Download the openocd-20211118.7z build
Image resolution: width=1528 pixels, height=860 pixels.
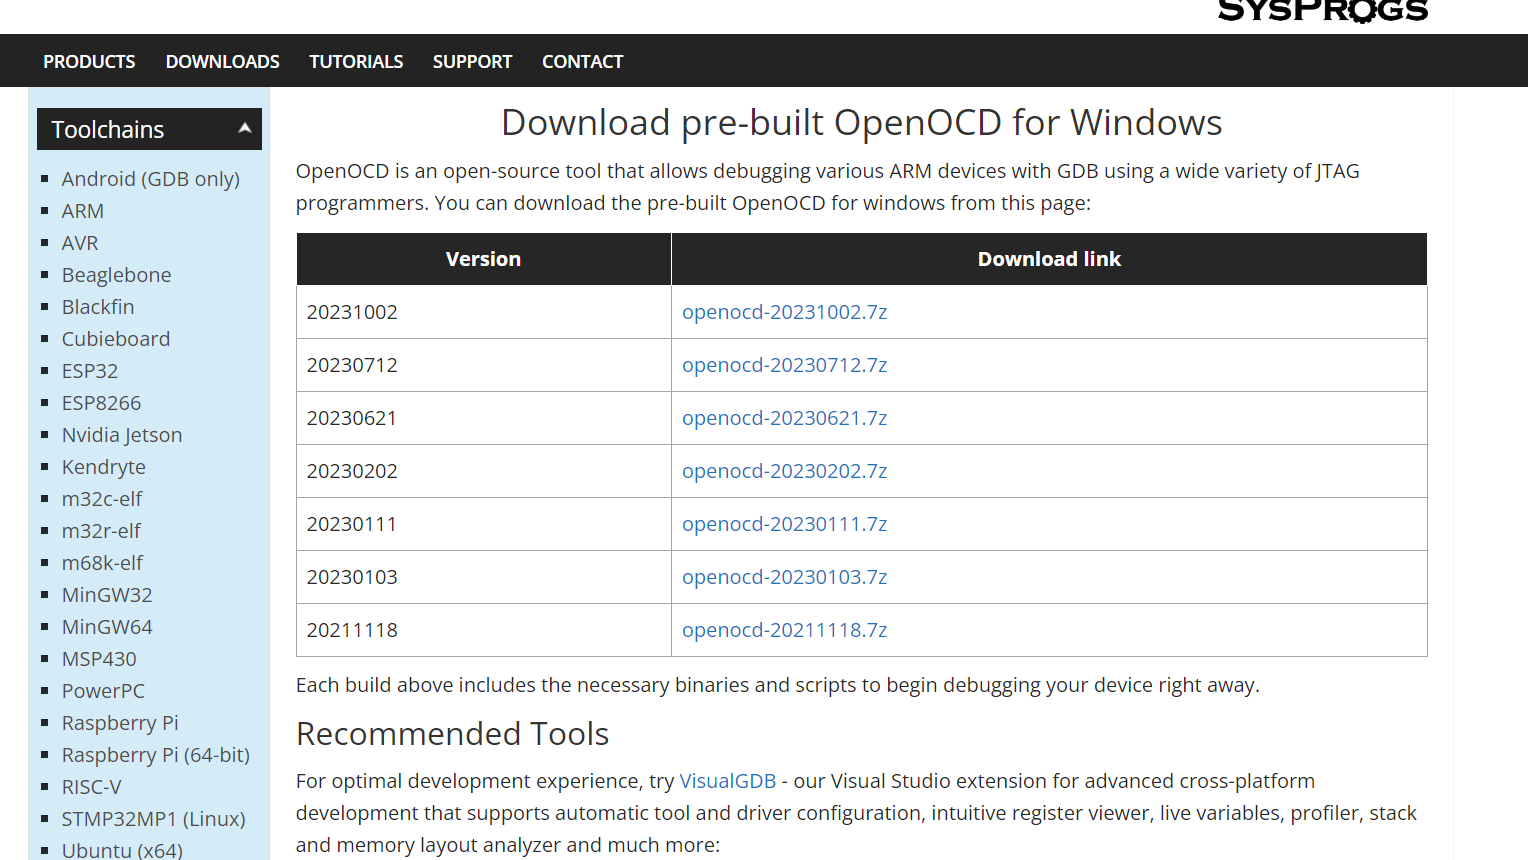(x=785, y=629)
